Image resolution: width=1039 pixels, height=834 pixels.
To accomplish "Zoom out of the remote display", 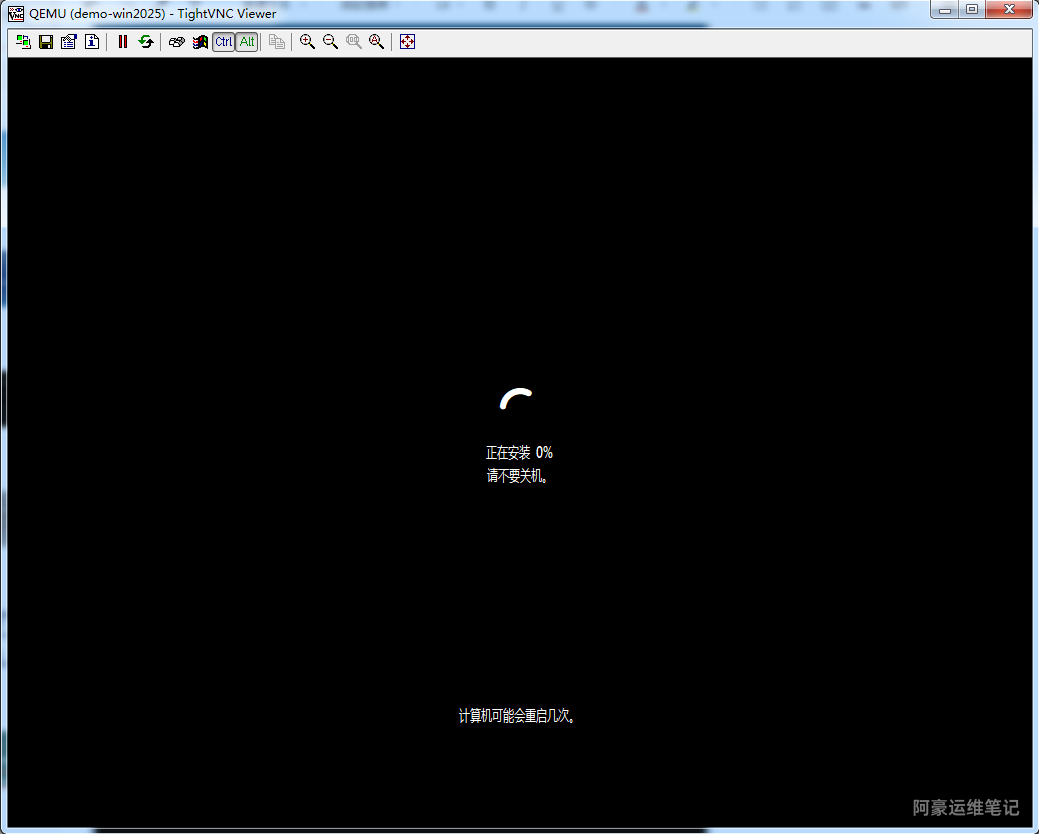I will pyautogui.click(x=330, y=42).
